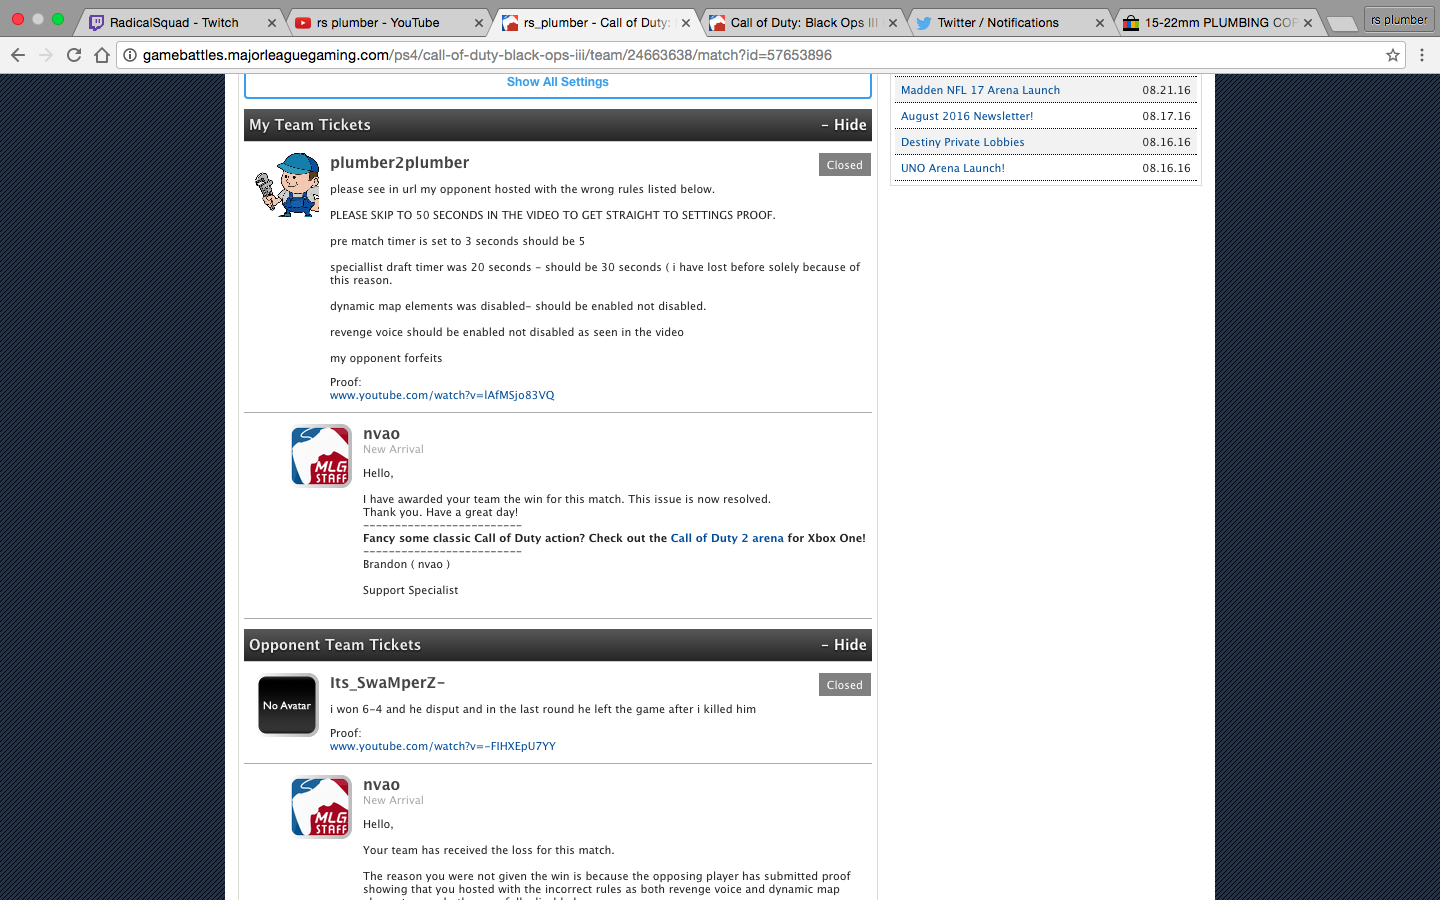Open UNO Arena Launch! news link

(952, 168)
